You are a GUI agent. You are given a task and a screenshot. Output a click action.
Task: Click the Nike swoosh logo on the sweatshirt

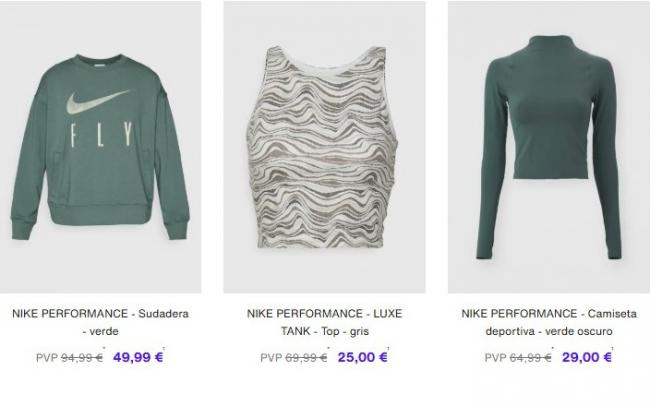point(99,102)
